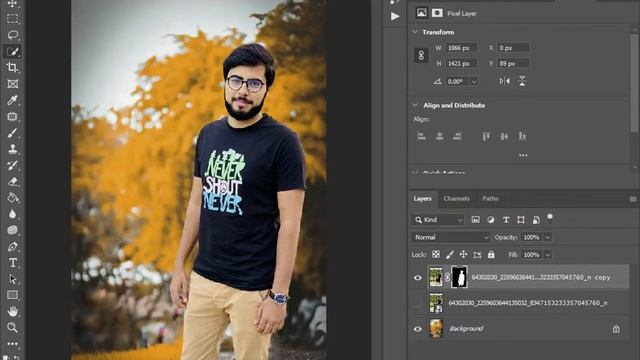Open the Edit Toolbar ellipsis
The height and width of the screenshot is (360, 640).
click(13, 344)
